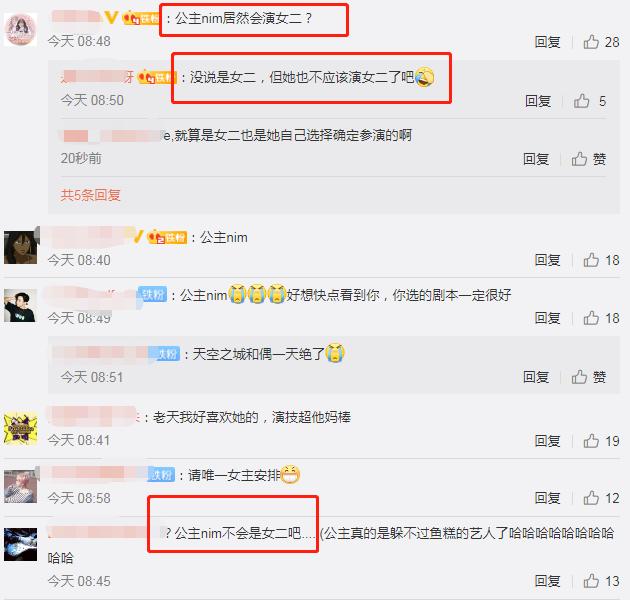The height and width of the screenshot is (600, 630).
Task: Reply to the 08:48 top comment
Action: [x=547, y=42]
